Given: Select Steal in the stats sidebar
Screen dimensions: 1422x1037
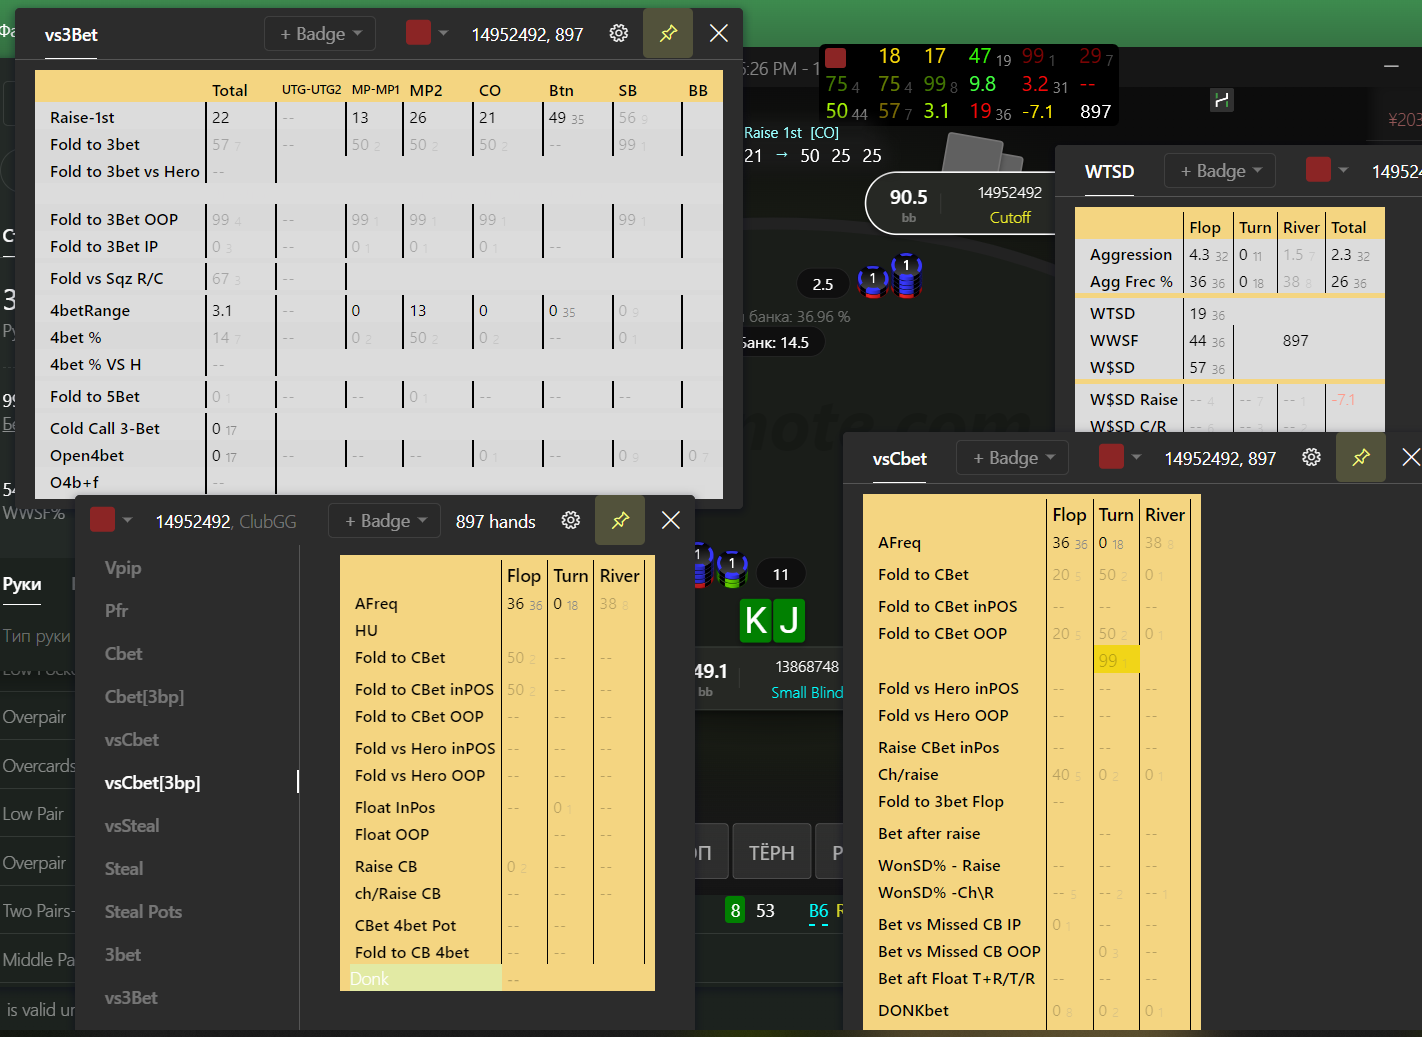Looking at the screenshot, I should (x=124, y=868).
